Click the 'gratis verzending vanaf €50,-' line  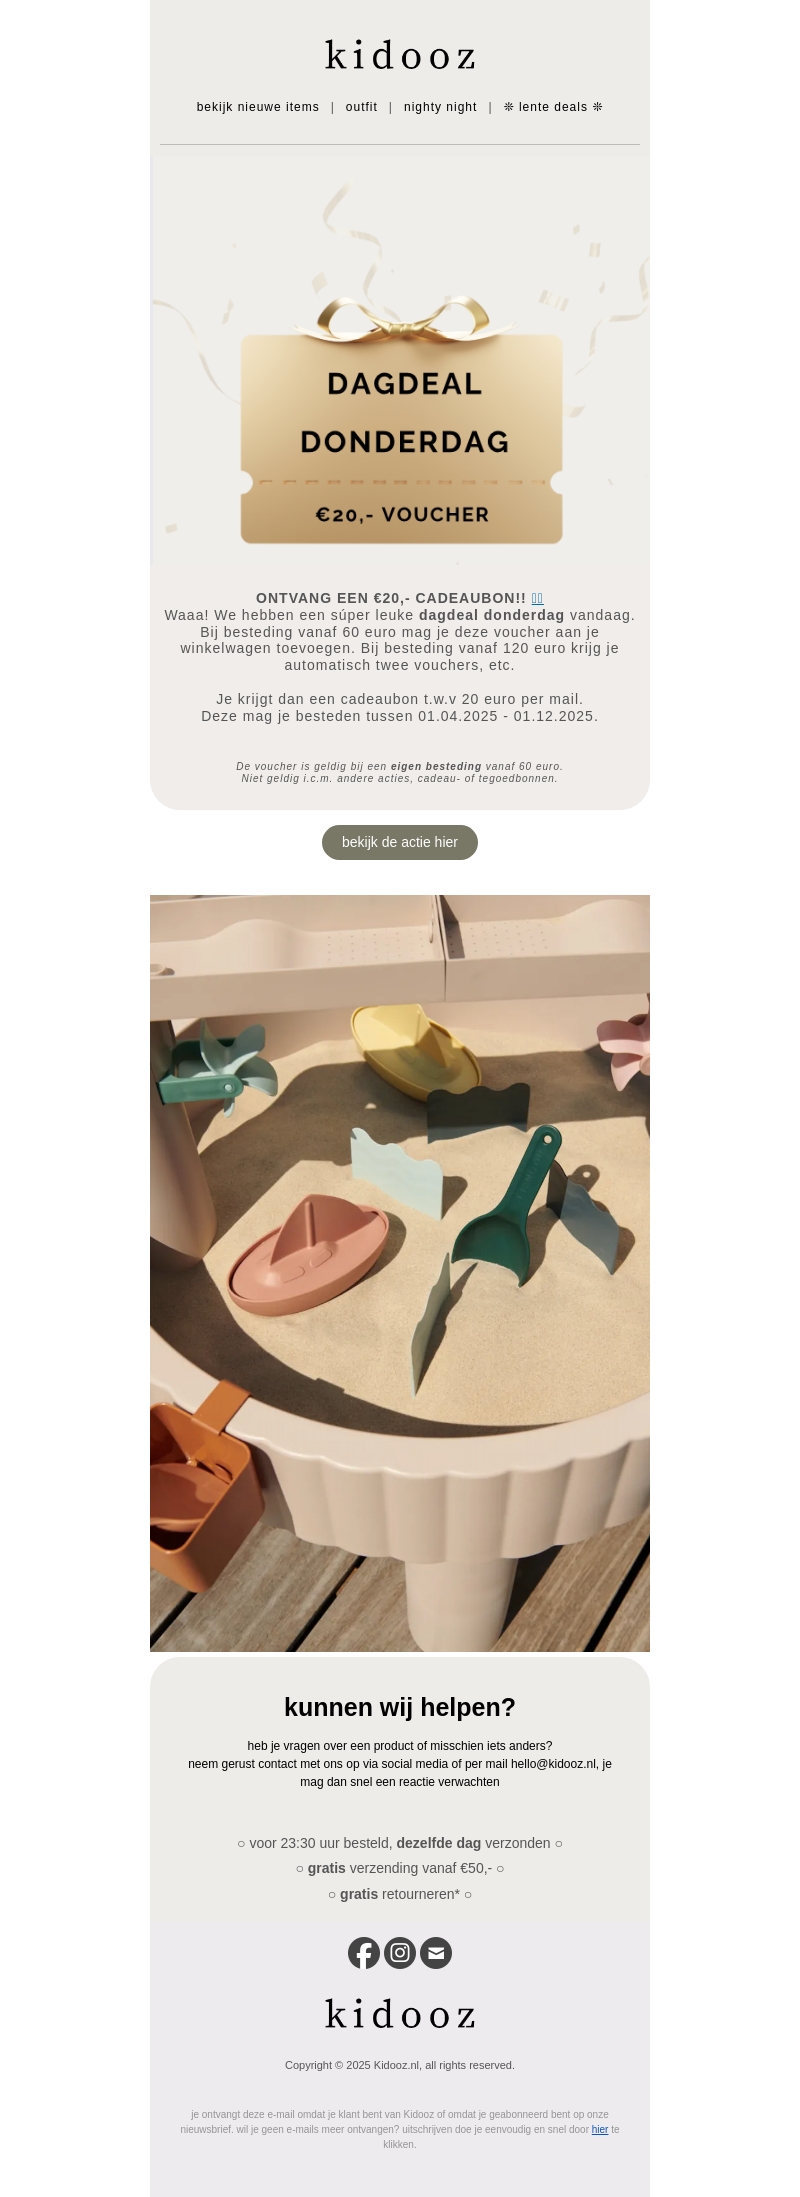(400, 1868)
